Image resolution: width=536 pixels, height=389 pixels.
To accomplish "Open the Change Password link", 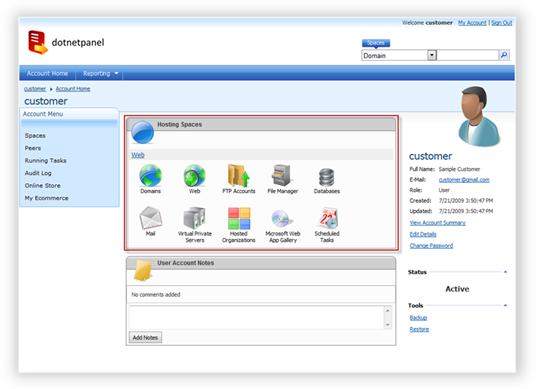I will (431, 245).
